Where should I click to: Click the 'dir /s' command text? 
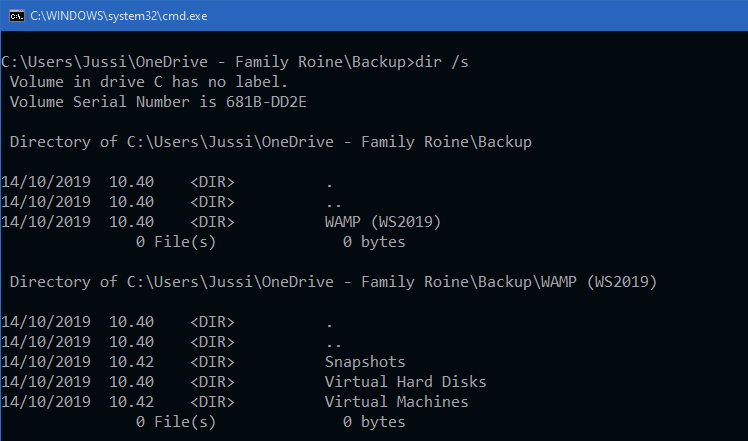pyautogui.click(x=442, y=62)
